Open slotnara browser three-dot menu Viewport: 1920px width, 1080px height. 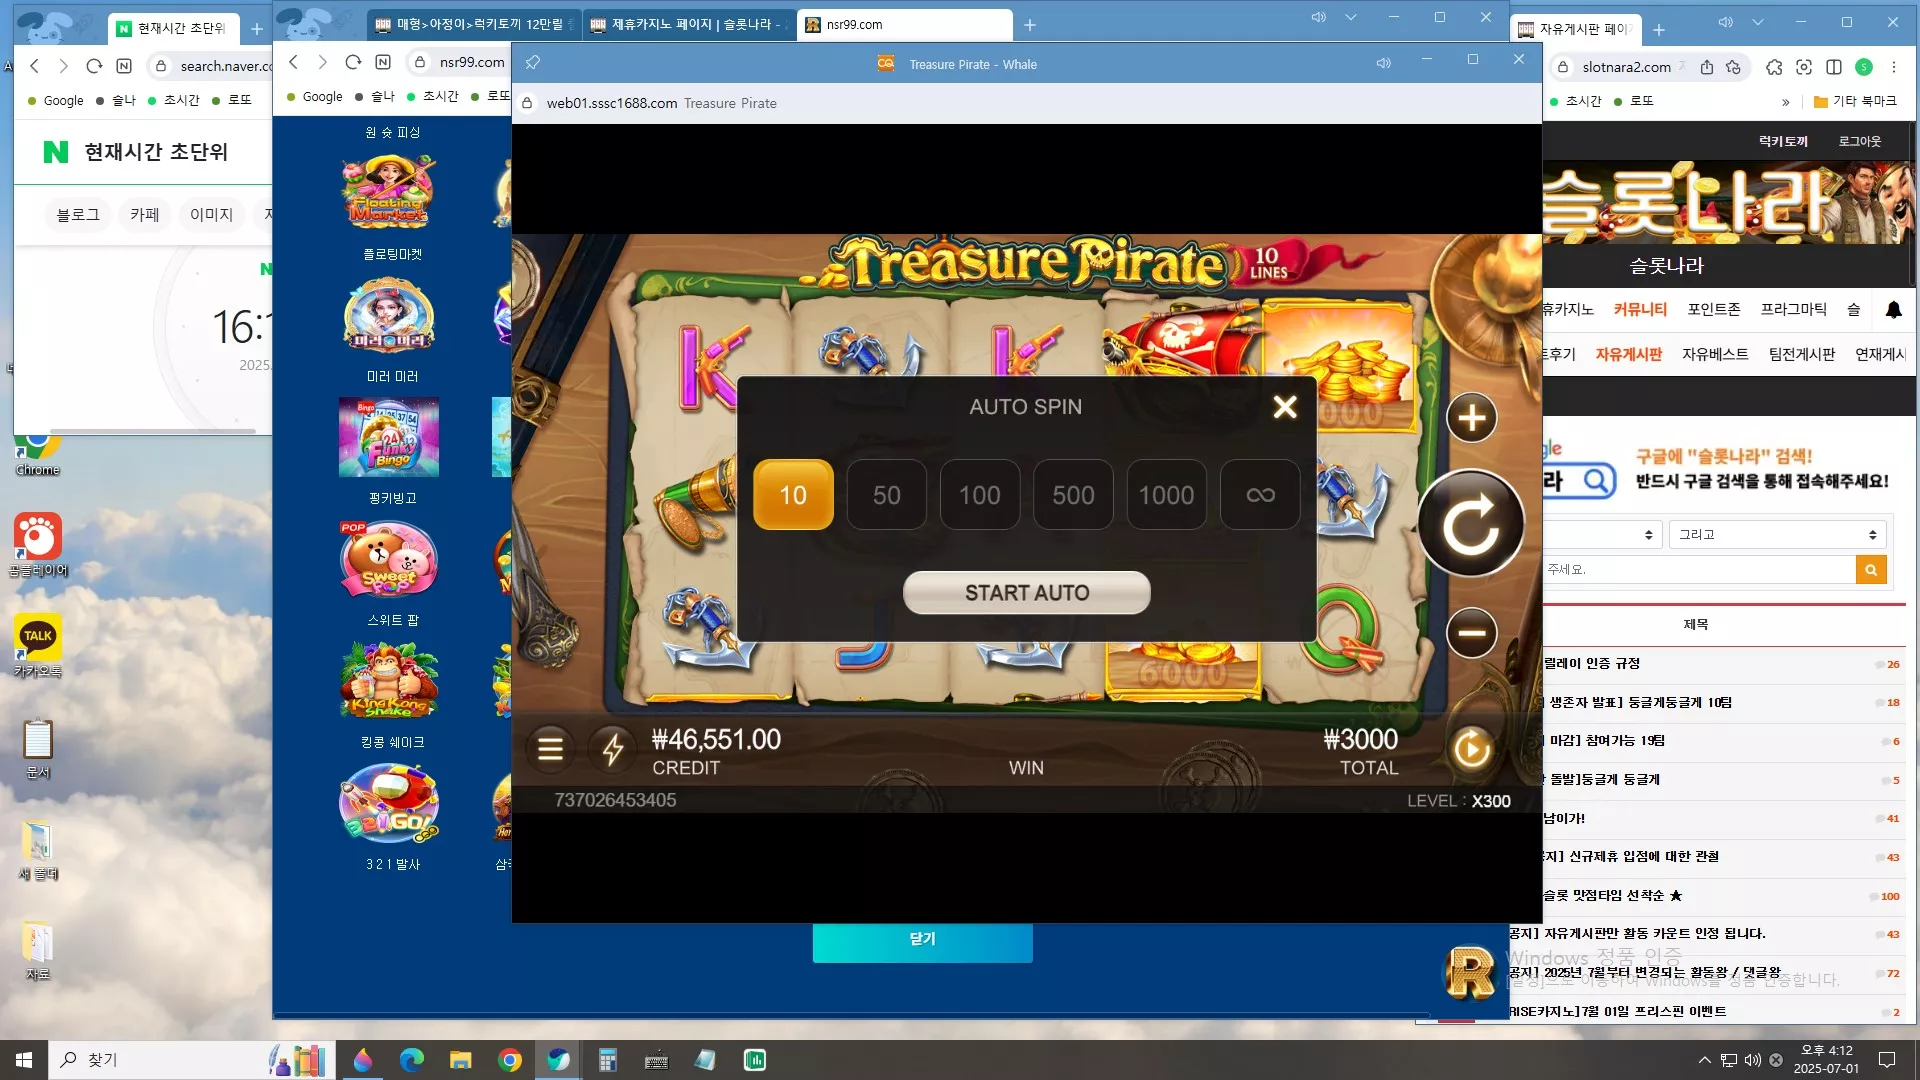(x=1894, y=67)
